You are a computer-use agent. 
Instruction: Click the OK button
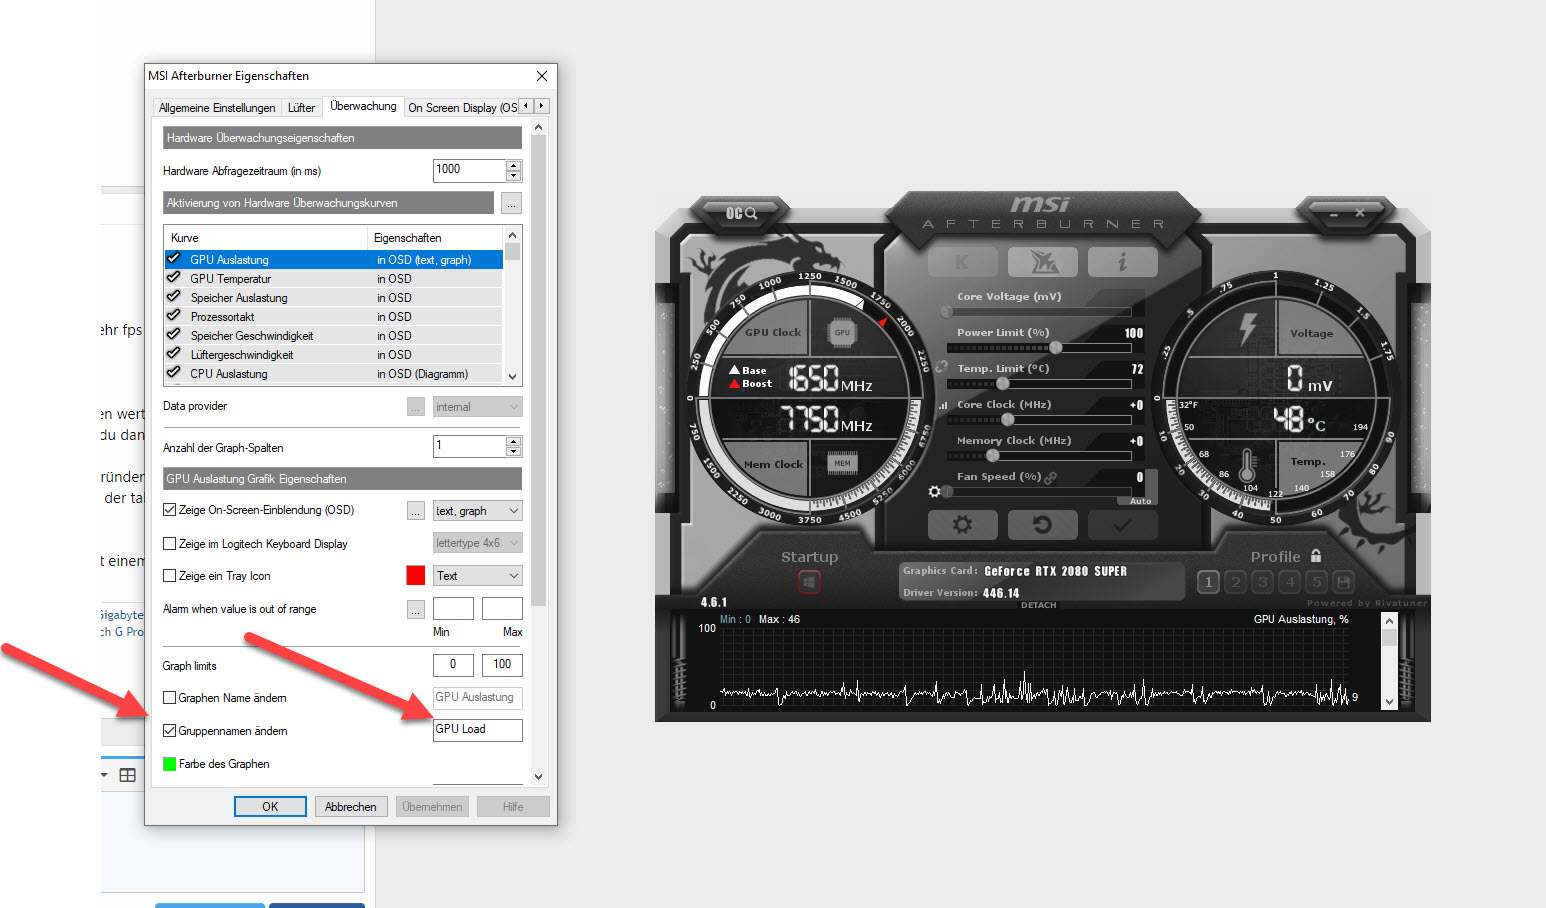[x=270, y=807]
